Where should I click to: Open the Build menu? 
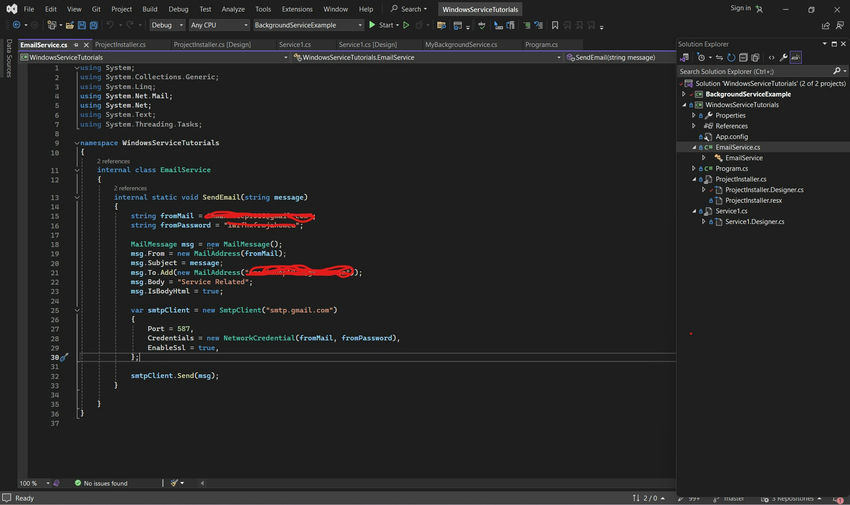click(149, 9)
